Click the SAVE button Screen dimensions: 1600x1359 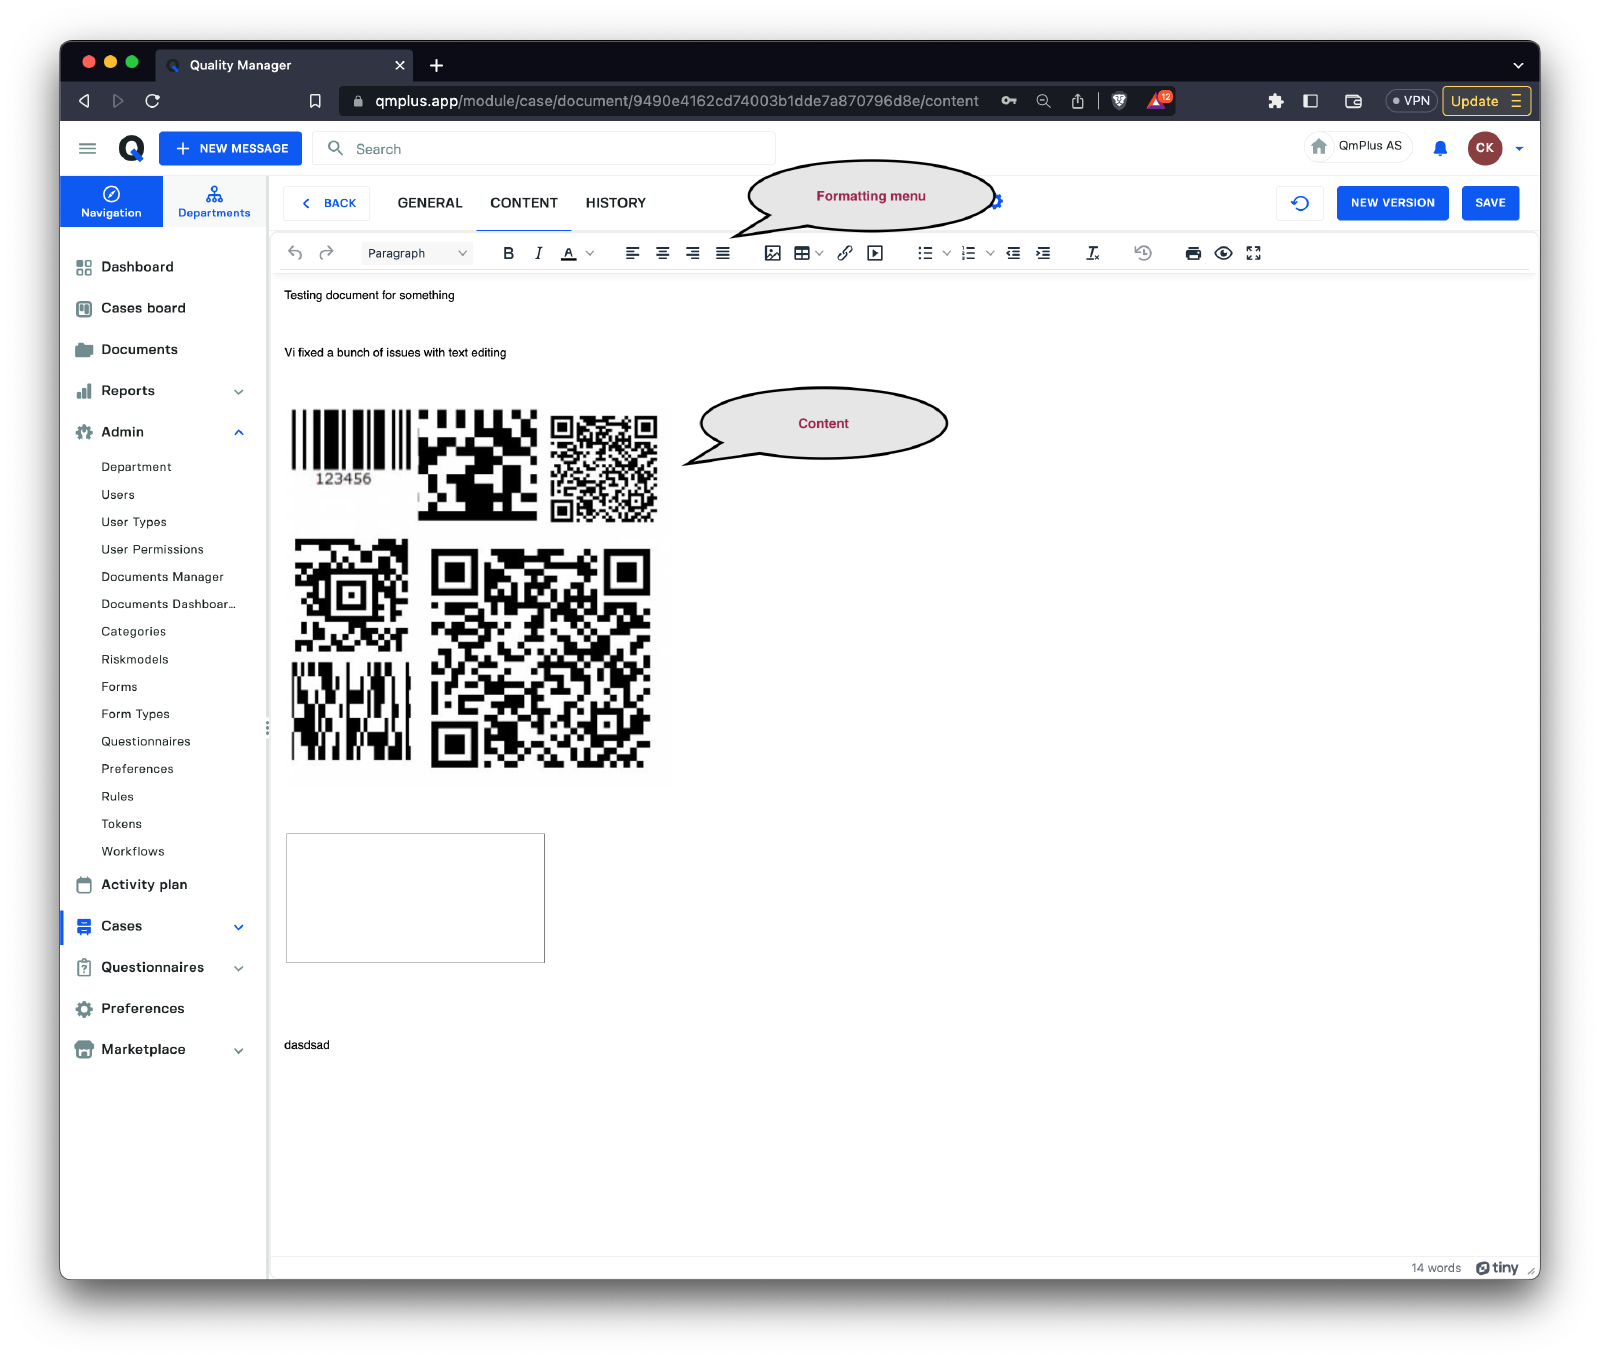tap(1490, 203)
